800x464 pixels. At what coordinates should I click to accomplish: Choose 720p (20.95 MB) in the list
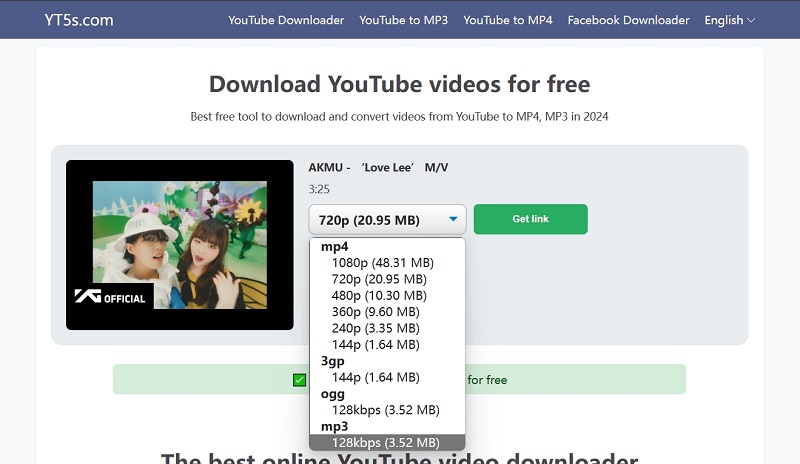pyautogui.click(x=387, y=279)
